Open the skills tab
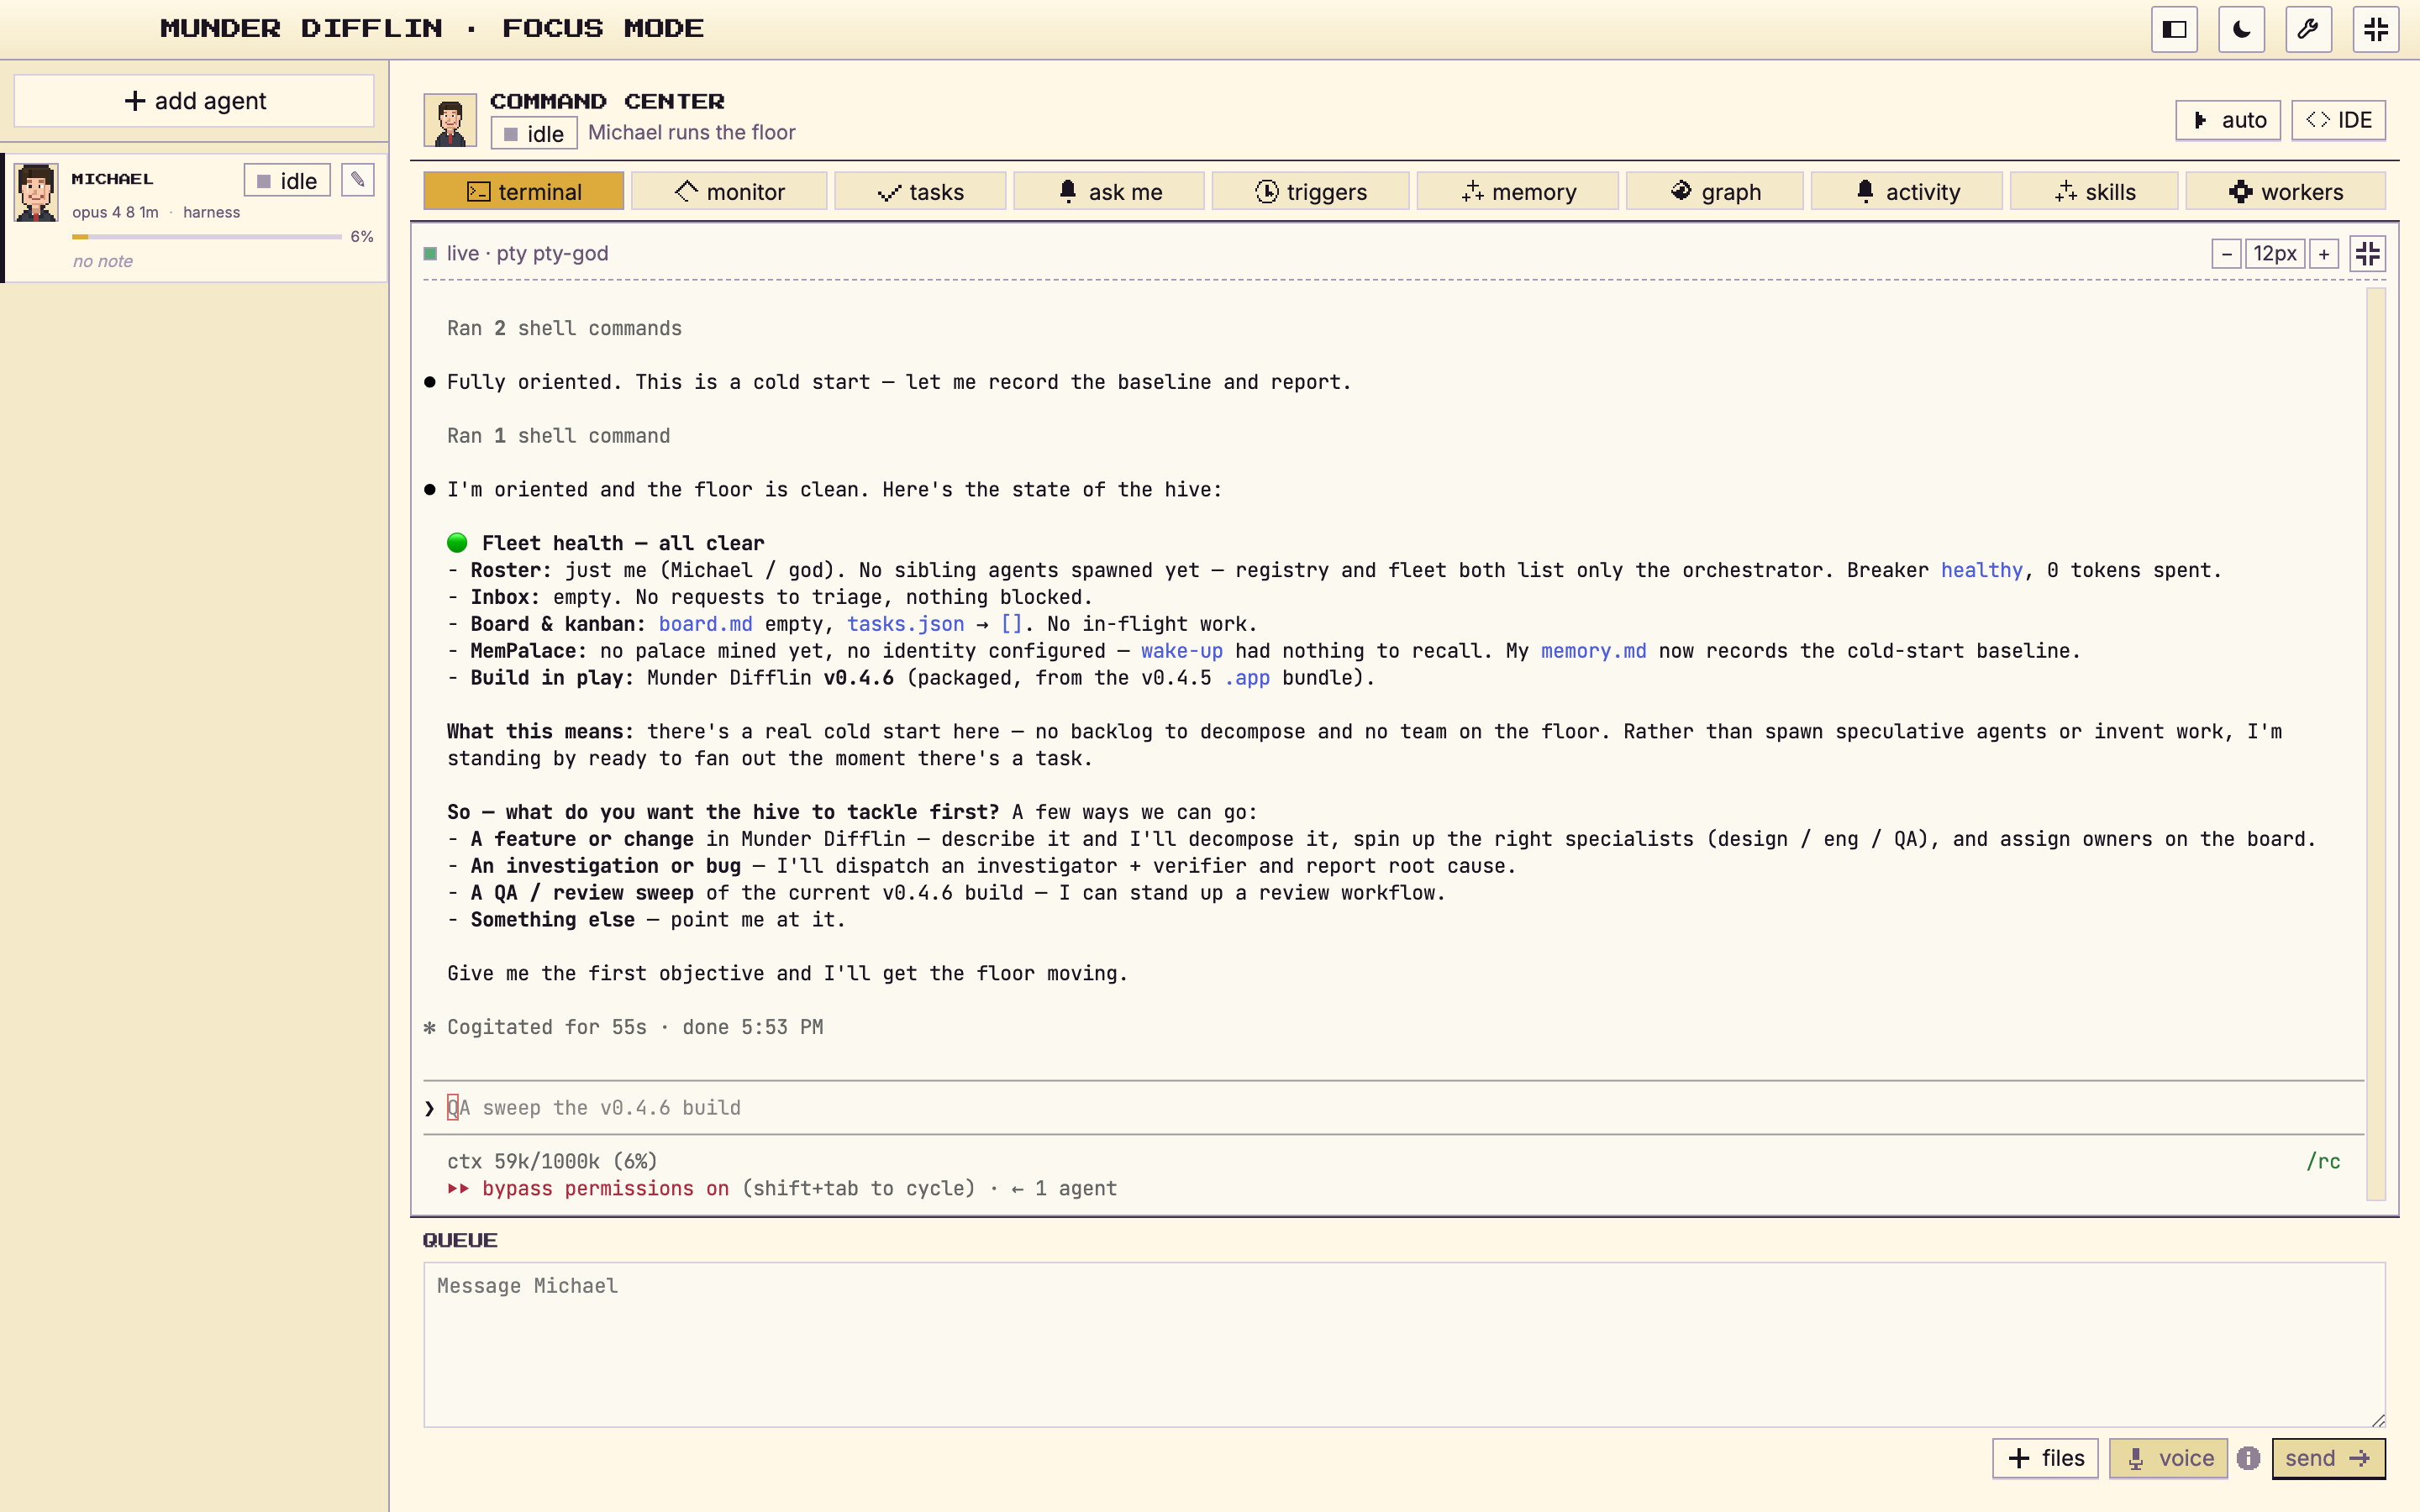The image size is (2420, 1512). click(x=2094, y=192)
